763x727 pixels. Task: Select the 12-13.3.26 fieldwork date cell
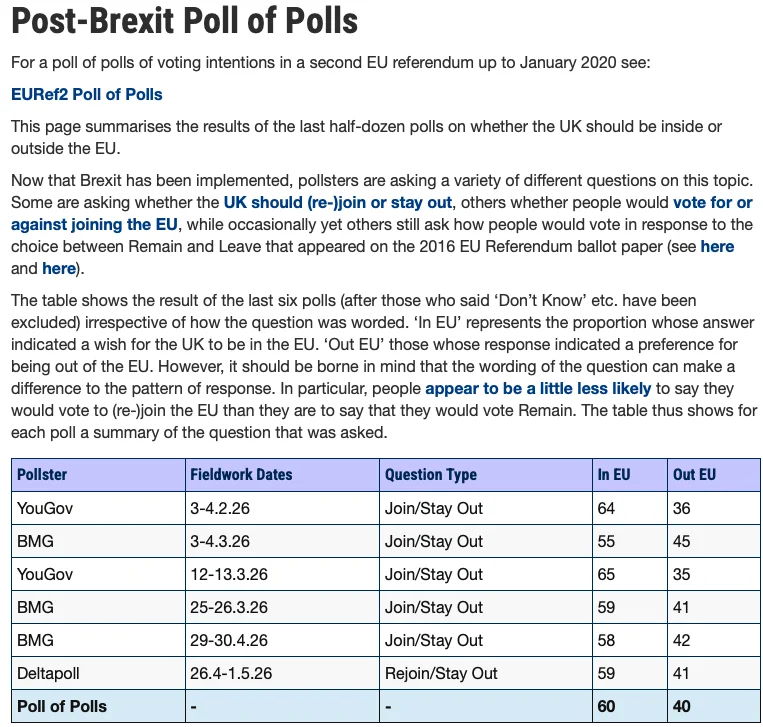[x=282, y=574]
